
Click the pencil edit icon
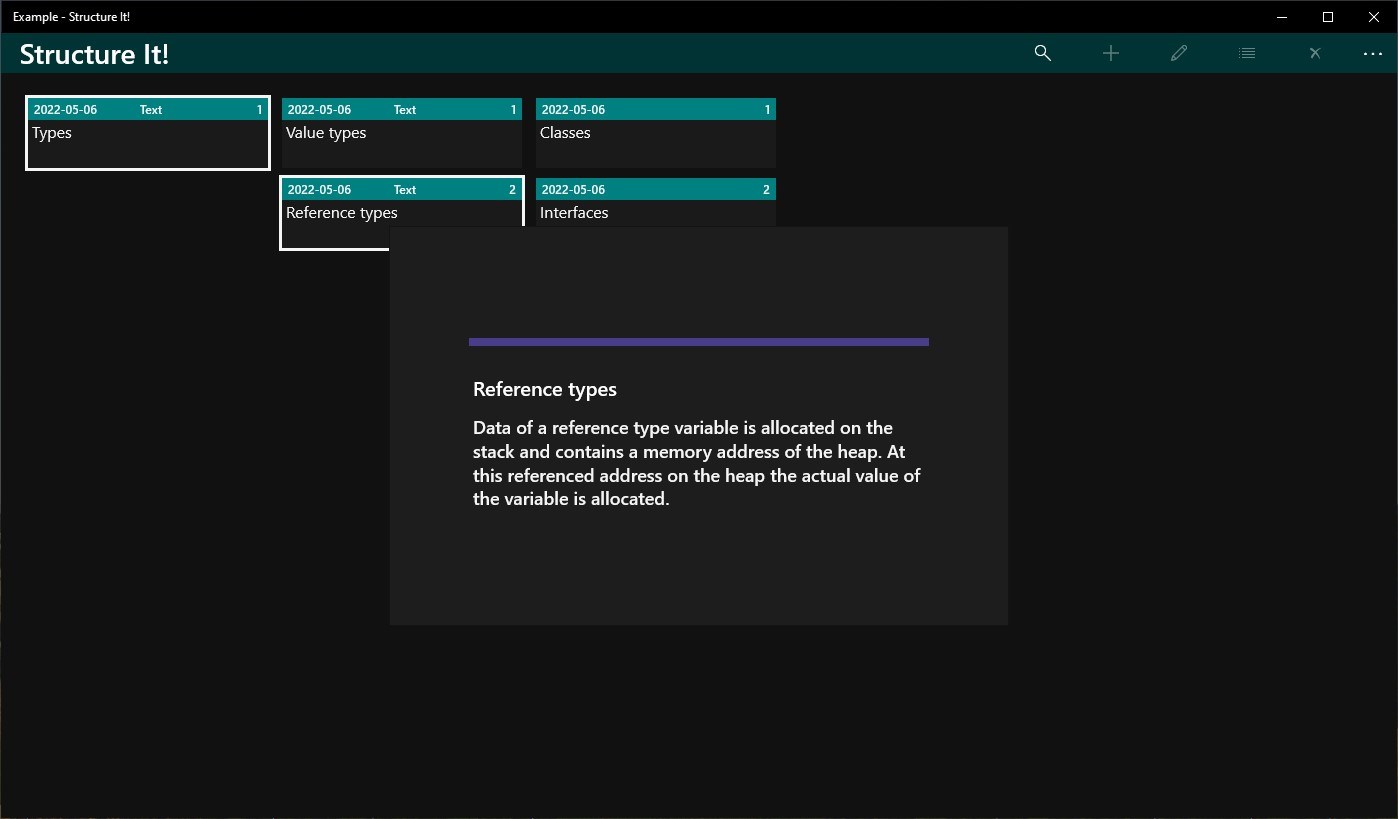click(1179, 53)
